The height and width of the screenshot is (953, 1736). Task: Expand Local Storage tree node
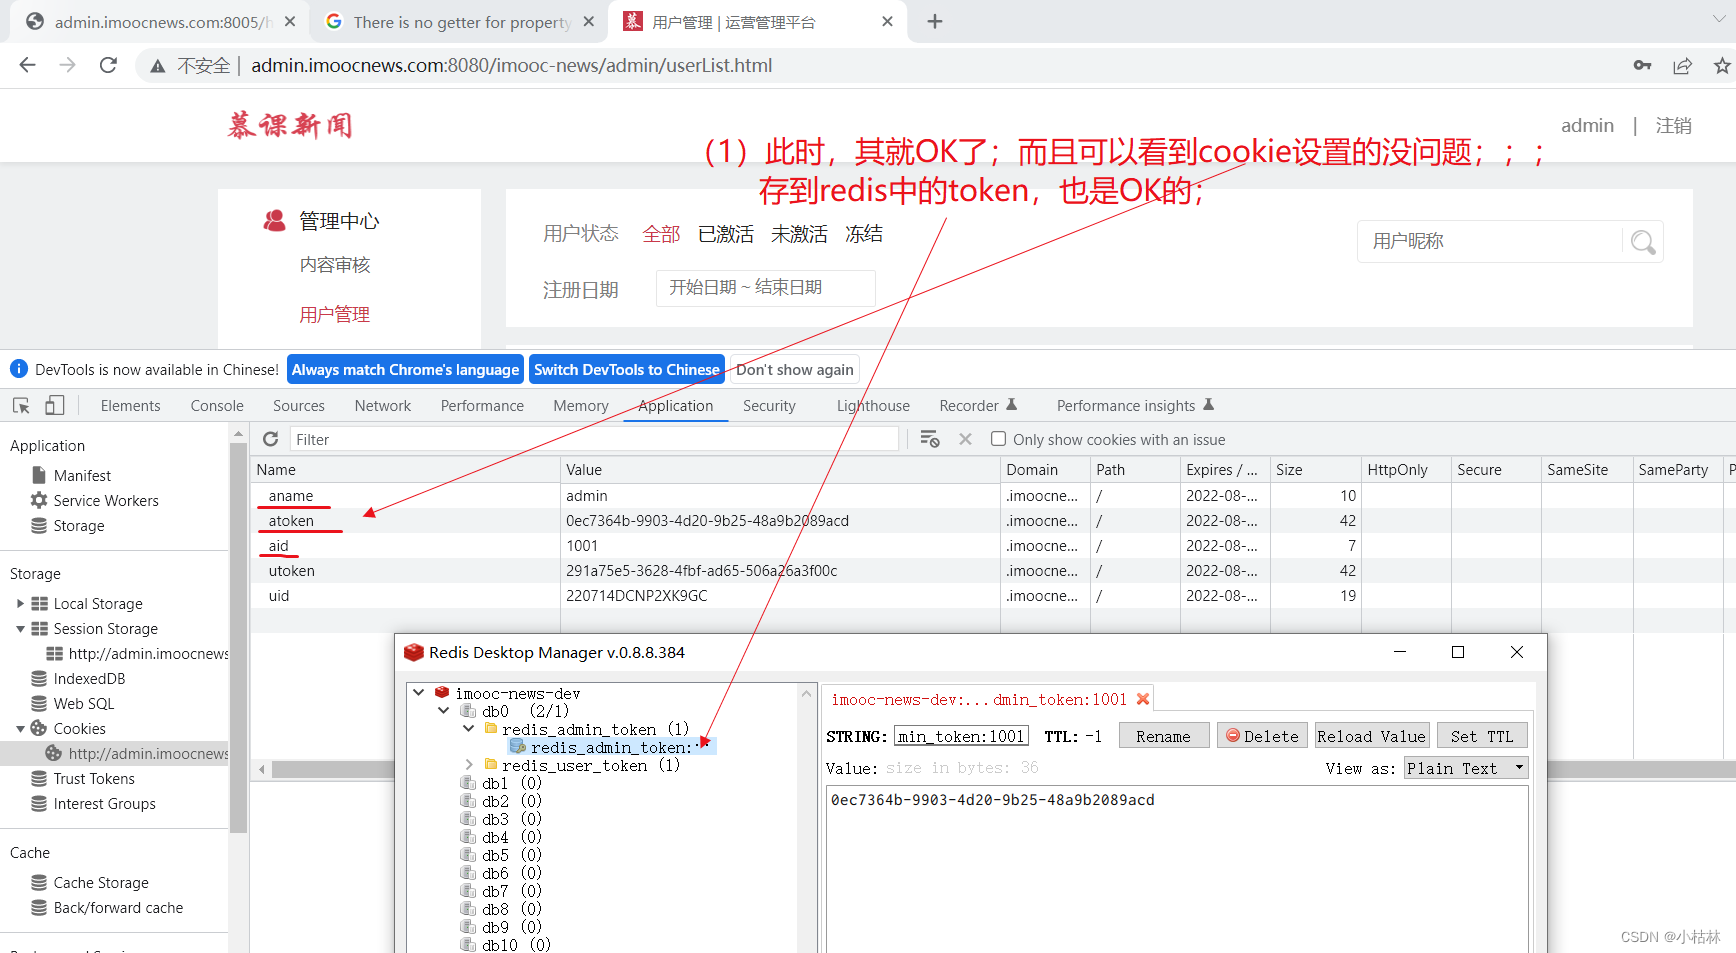[x=20, y=604]
